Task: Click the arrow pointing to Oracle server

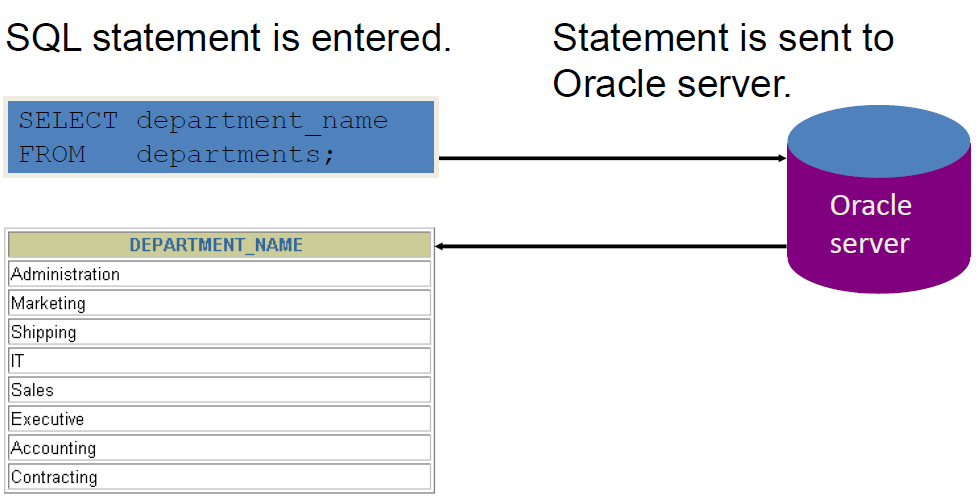Action: pos(612,158)
